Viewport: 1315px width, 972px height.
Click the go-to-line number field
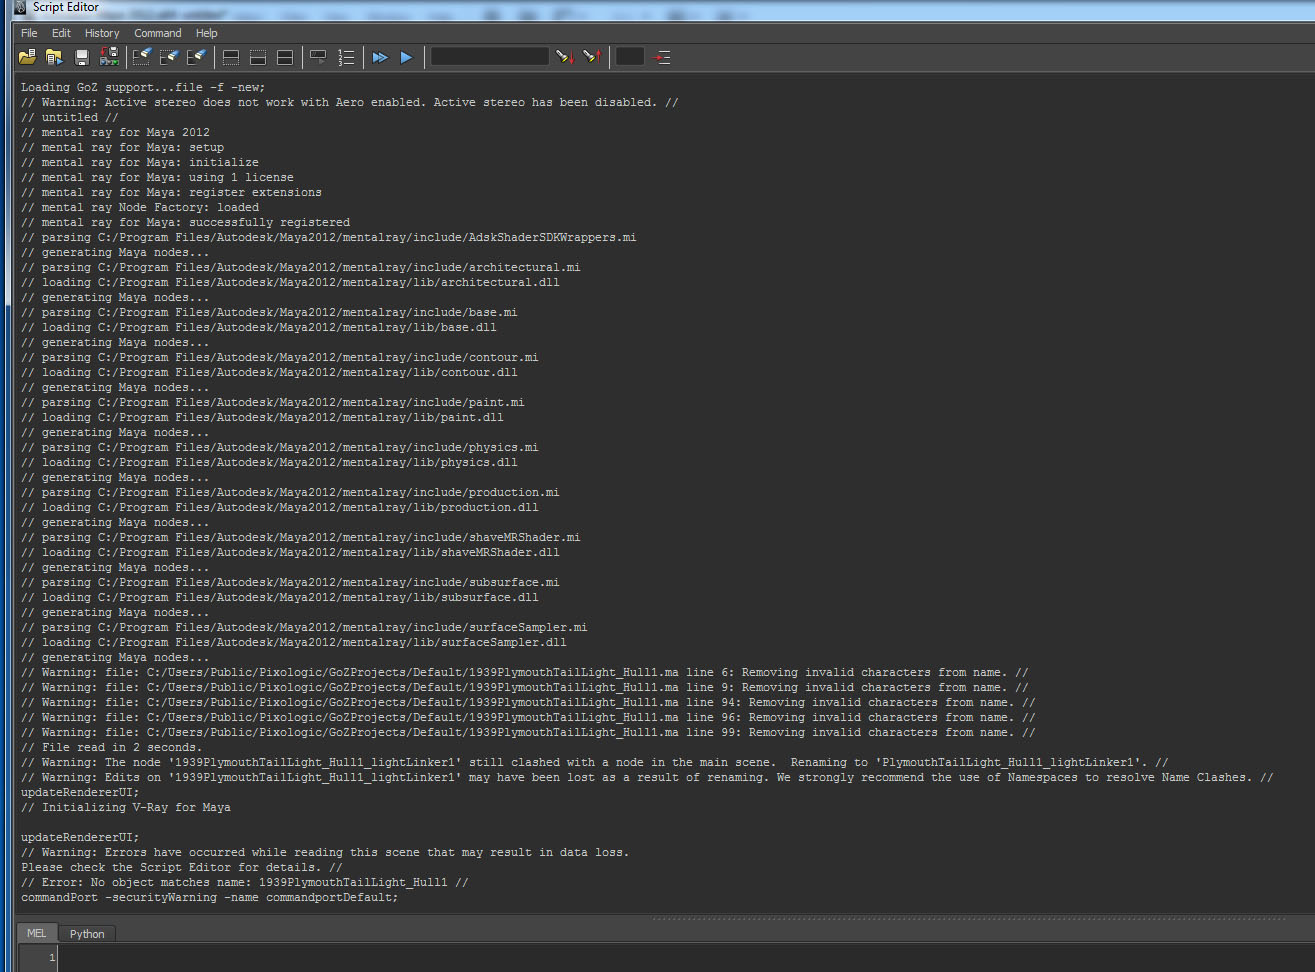(630, 57)
